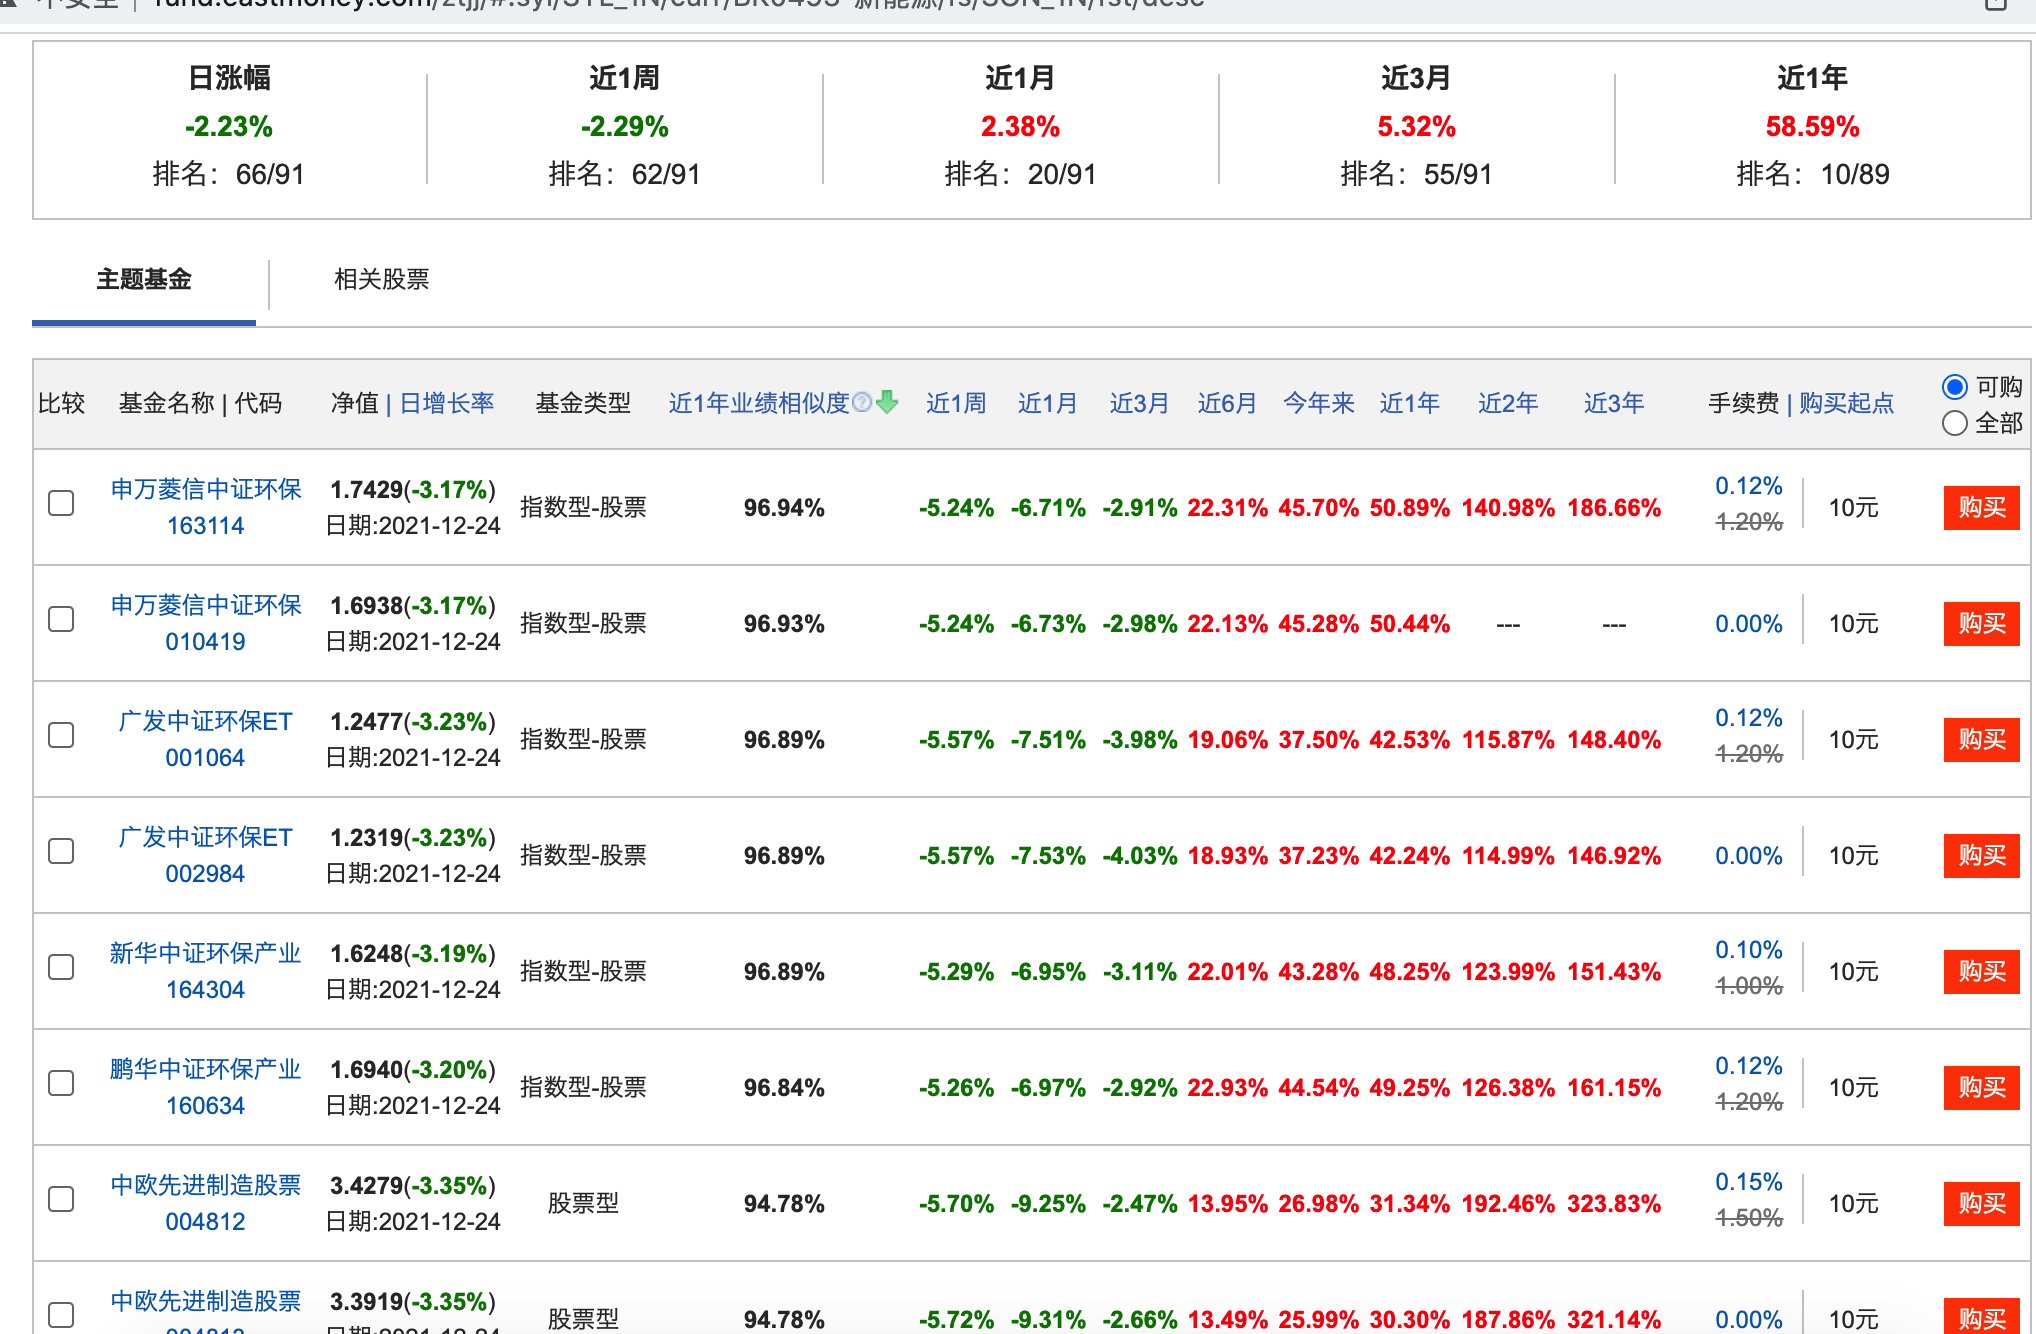Switch to the 相关股票 tab
This screenshot has height=1334, width=2036.
pos(381,279)
